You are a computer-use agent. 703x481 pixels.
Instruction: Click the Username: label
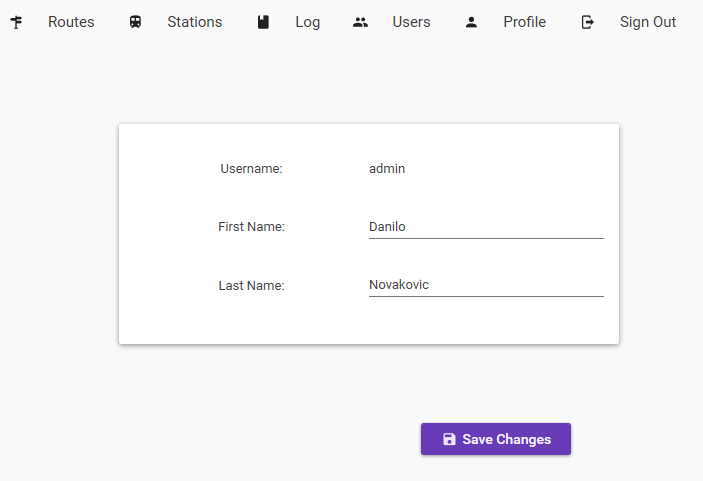point(252,169)
